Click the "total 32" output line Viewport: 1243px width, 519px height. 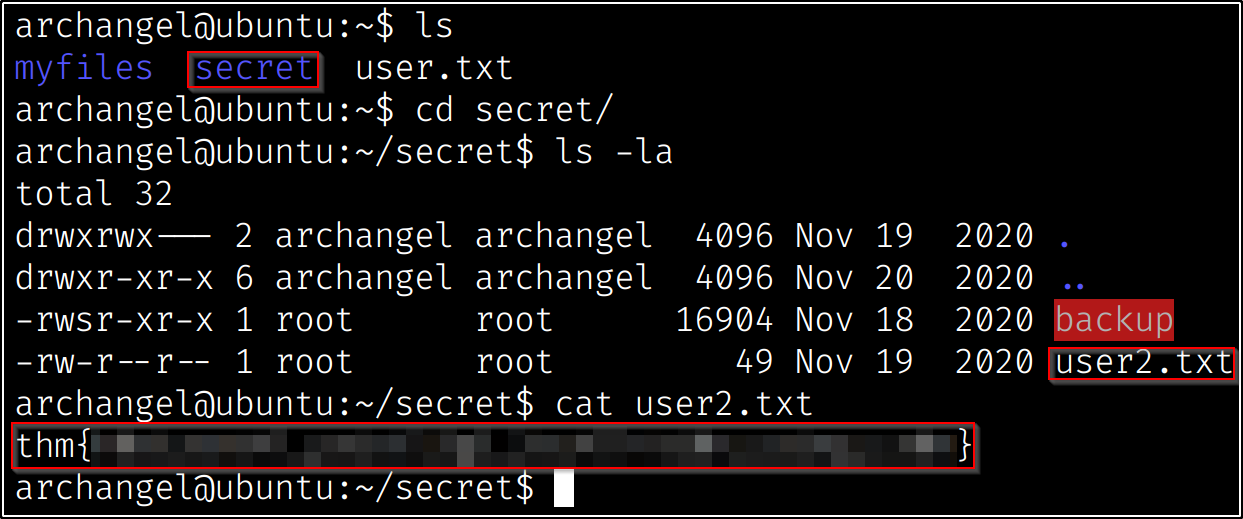pos(95,194)
